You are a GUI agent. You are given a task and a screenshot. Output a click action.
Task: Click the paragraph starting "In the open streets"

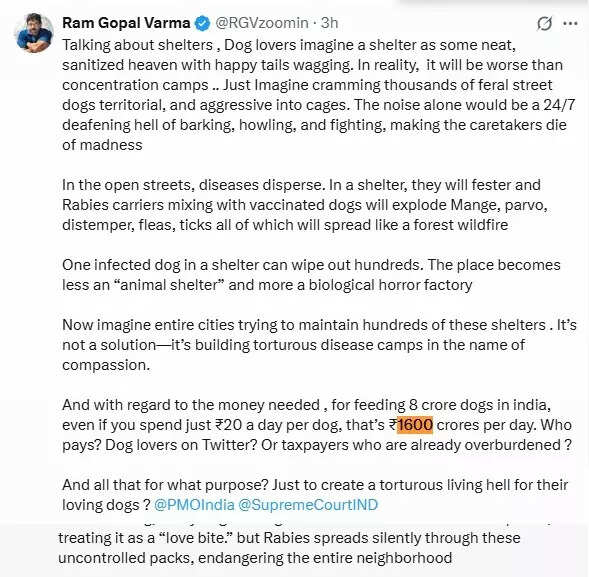click(305, 205)
